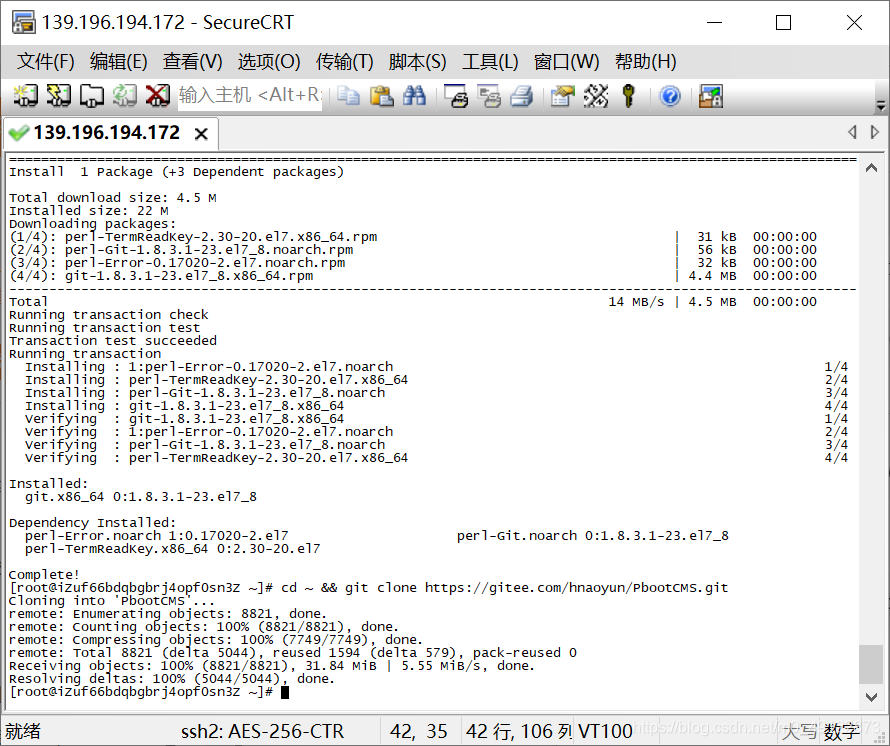The image size is (890, 746).
Task: Open the 传输(T) menu
Action: click(x=344, y=61)
